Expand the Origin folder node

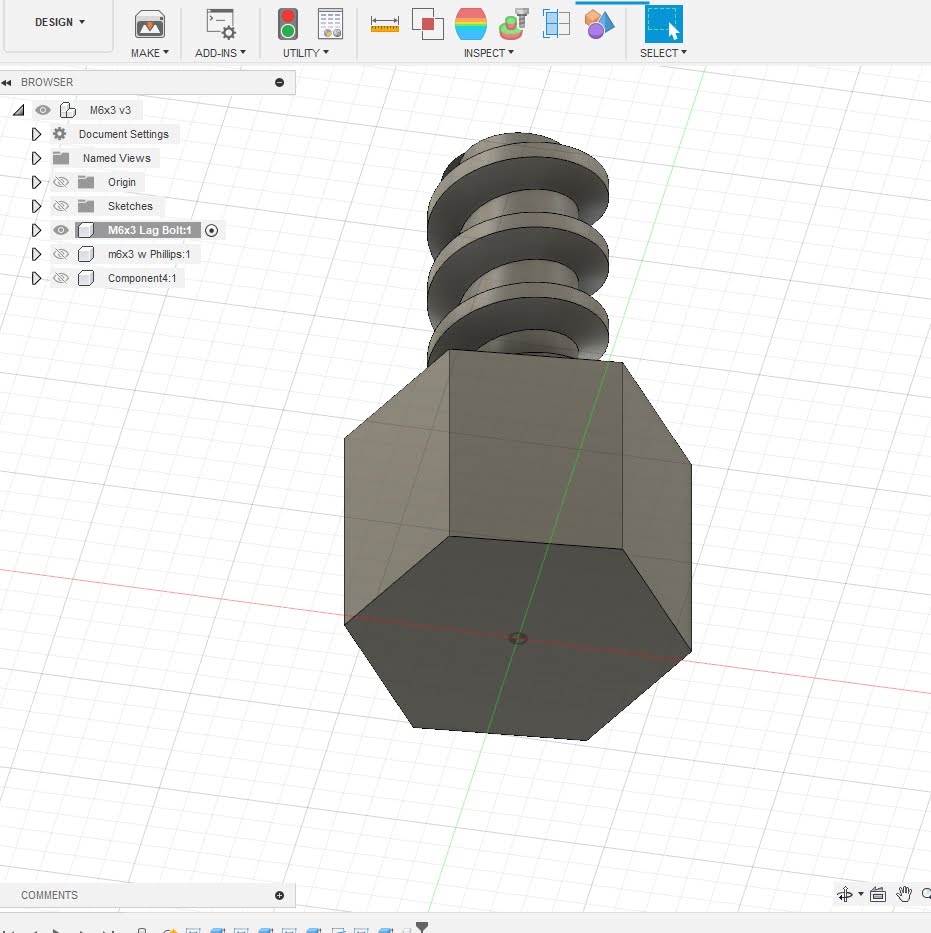click(36, 182)
